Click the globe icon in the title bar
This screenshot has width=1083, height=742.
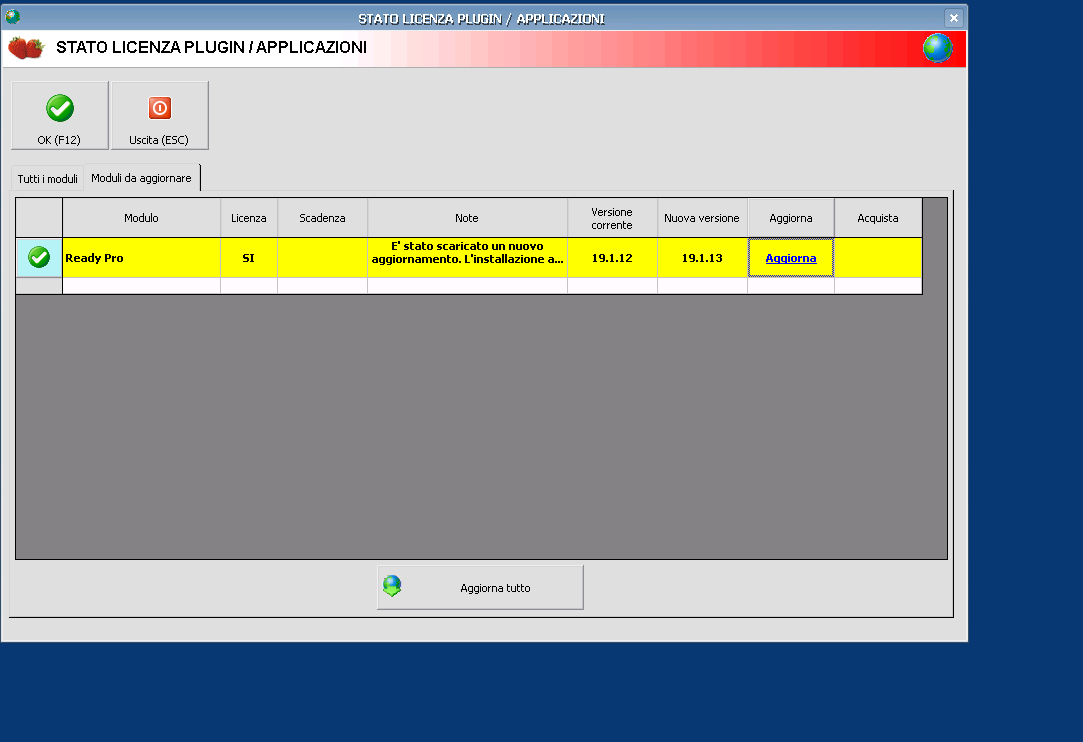point(12,17)
